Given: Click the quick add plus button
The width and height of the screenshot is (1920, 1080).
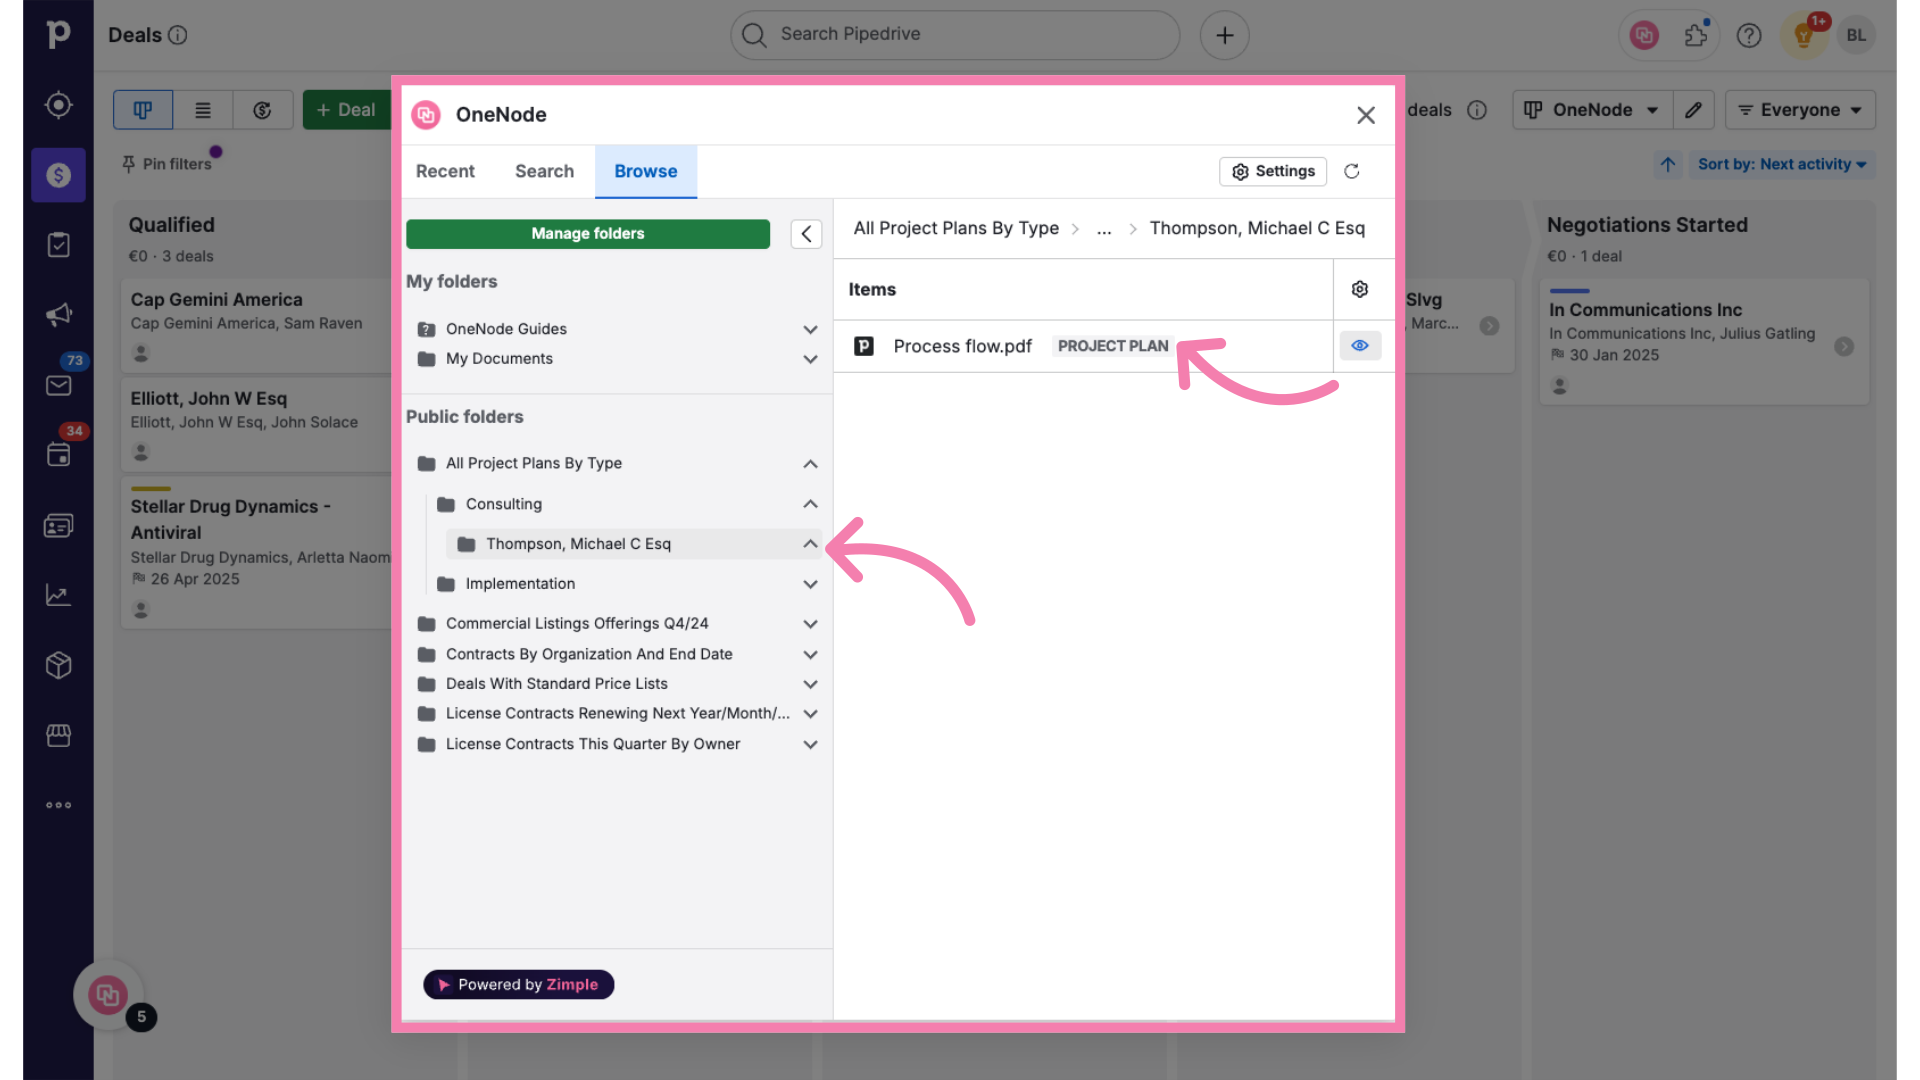Looking at the screenshot, I should tap(1224, 35).
